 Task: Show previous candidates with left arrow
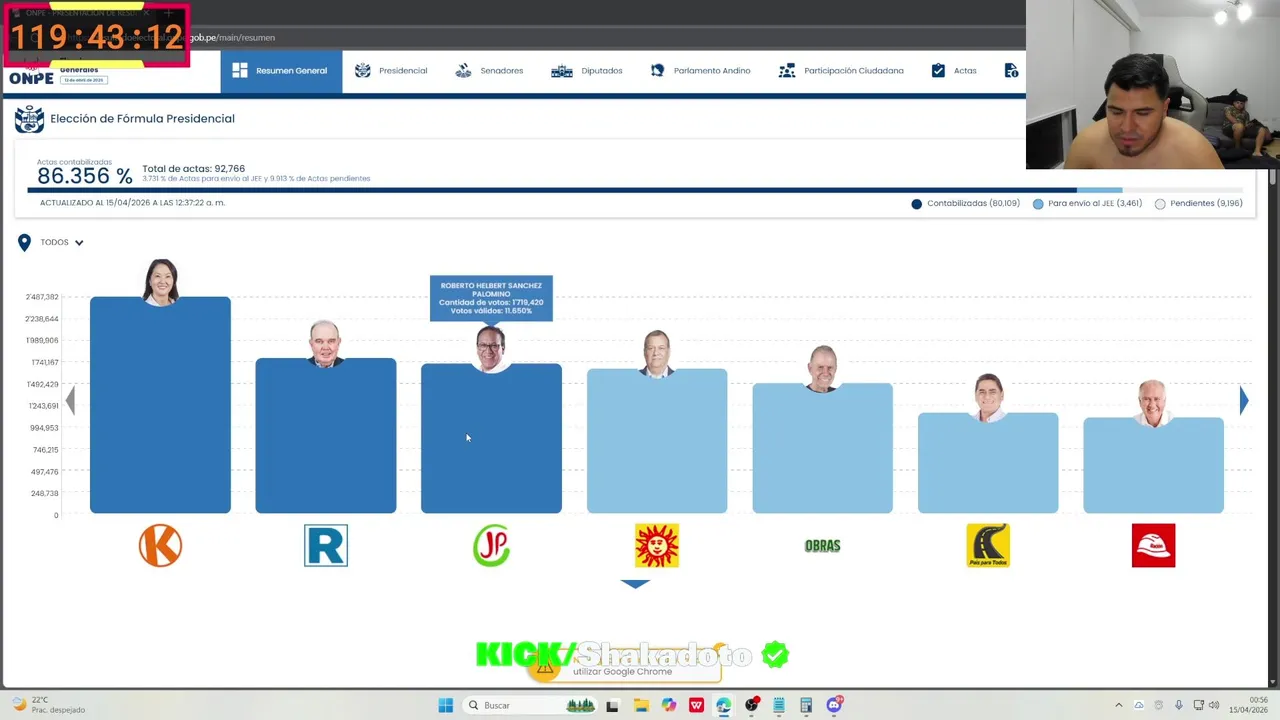(x=70, y=401)
